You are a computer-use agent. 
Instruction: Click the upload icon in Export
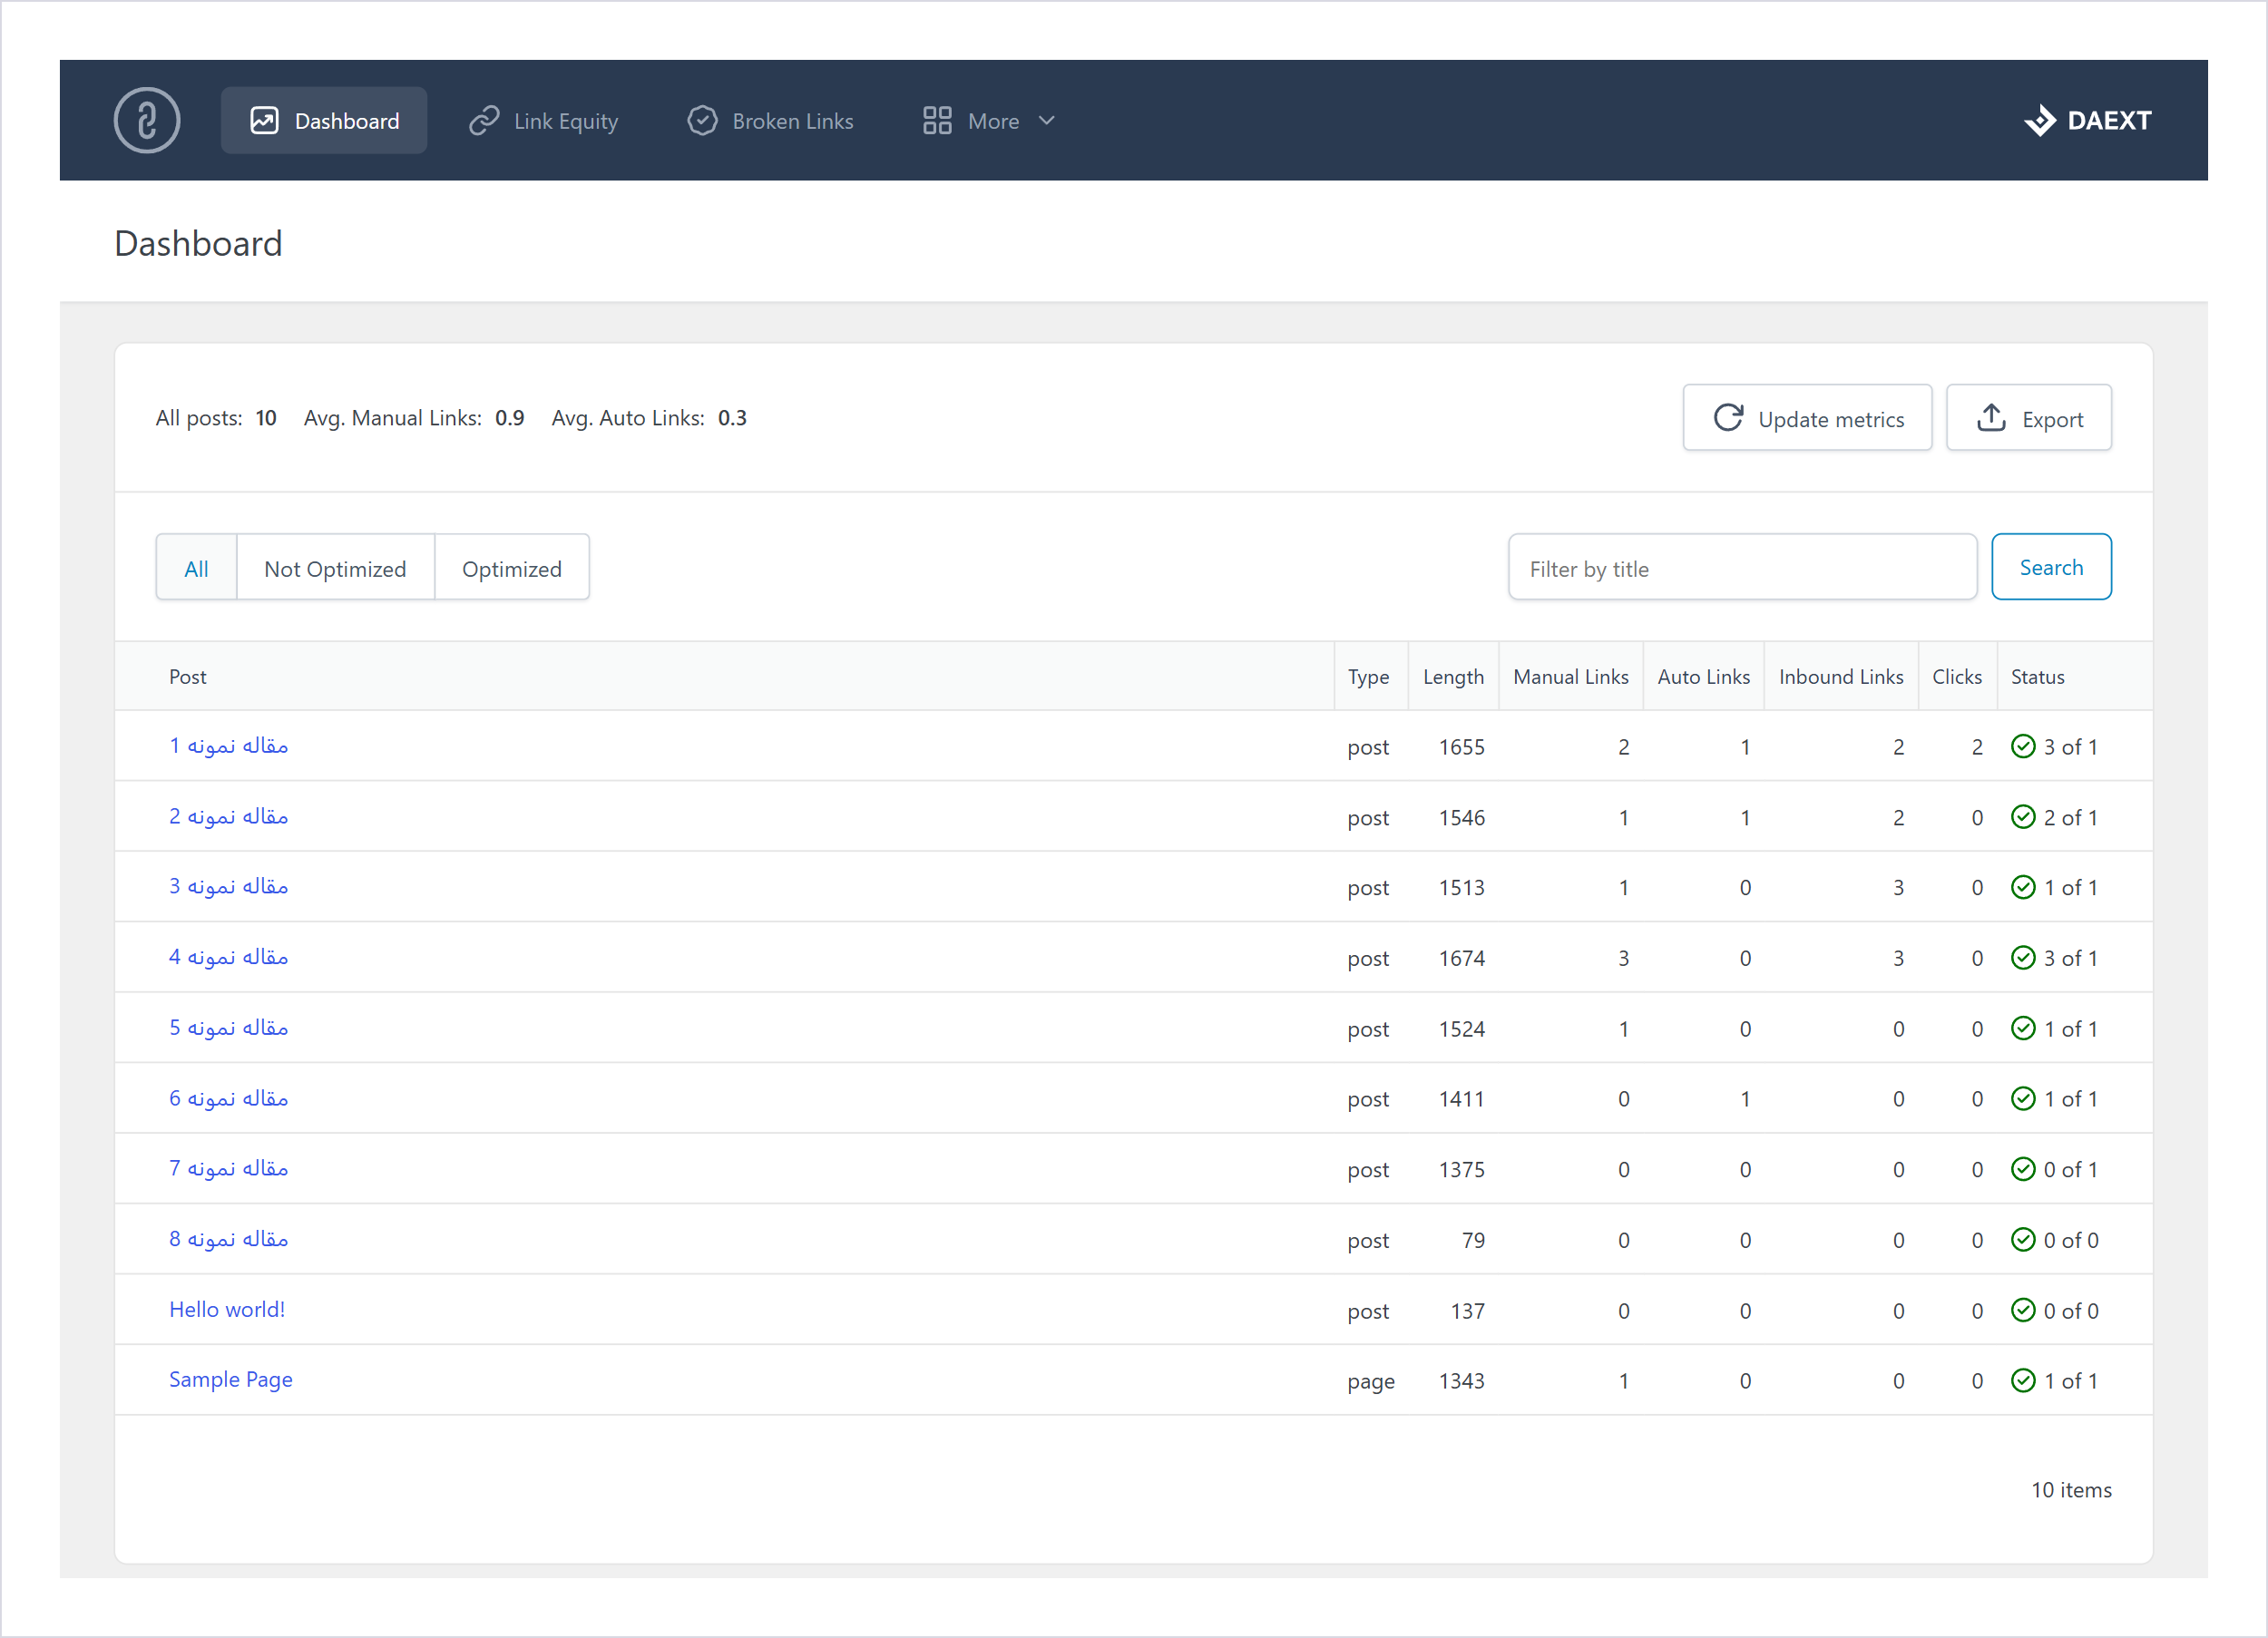(x=1991, y=418)
